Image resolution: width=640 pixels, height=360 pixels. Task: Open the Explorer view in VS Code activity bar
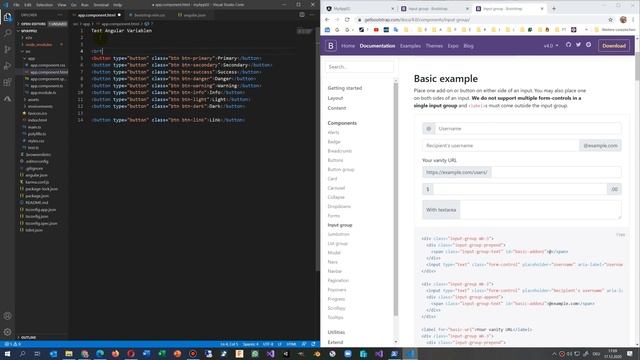tap(7, 17)
